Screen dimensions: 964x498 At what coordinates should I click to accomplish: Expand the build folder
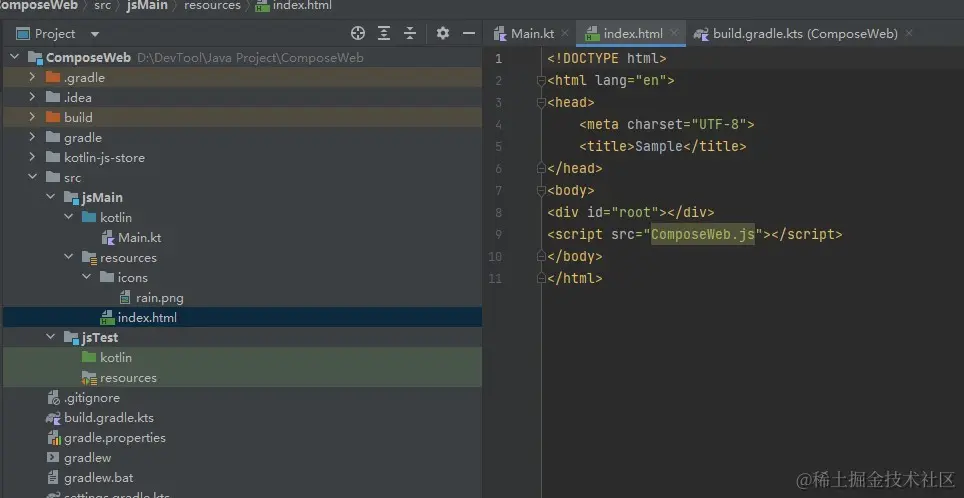(x=32, y=117)
